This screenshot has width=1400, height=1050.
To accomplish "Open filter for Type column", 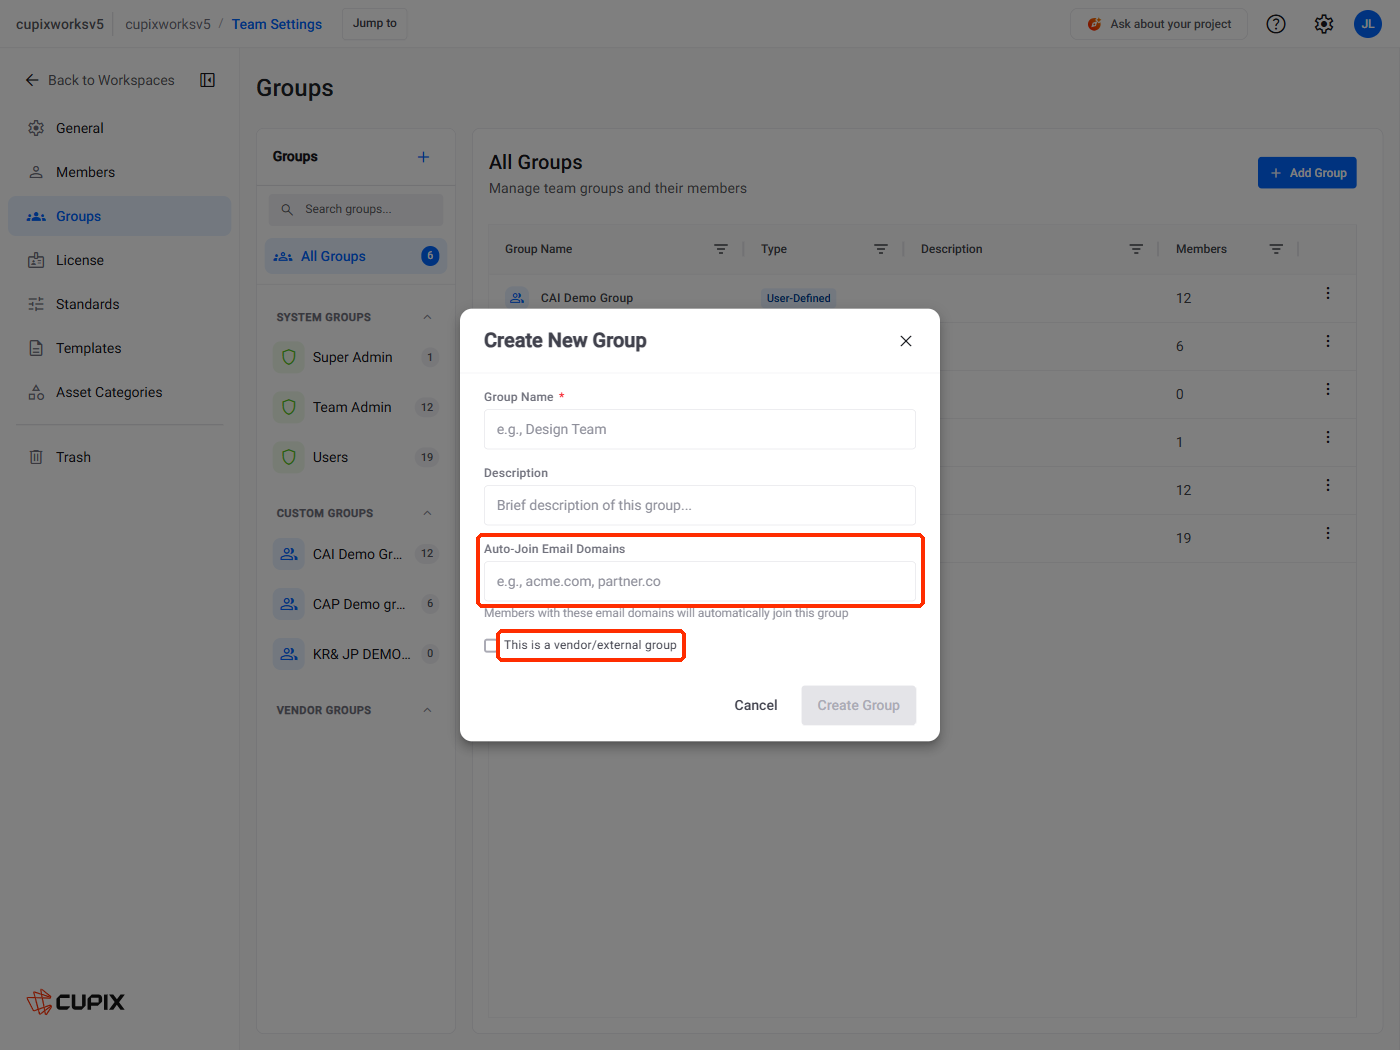I will (x=881, y=249).
